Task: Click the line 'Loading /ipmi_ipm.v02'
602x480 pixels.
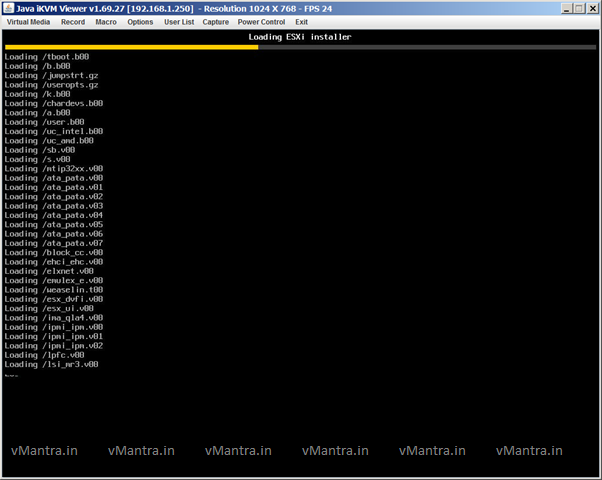Action: tap(54, 346)
